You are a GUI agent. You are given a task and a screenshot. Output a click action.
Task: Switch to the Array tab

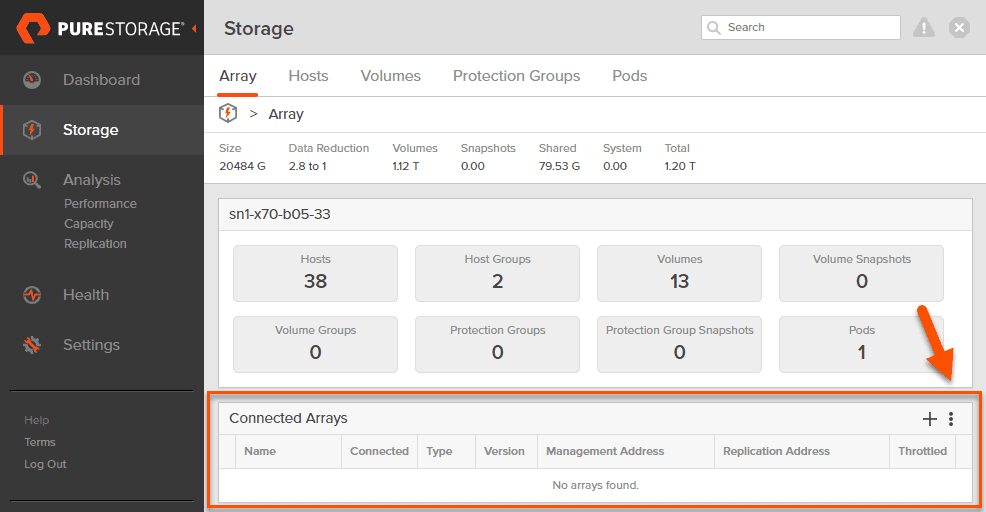(x=238, y=76)
